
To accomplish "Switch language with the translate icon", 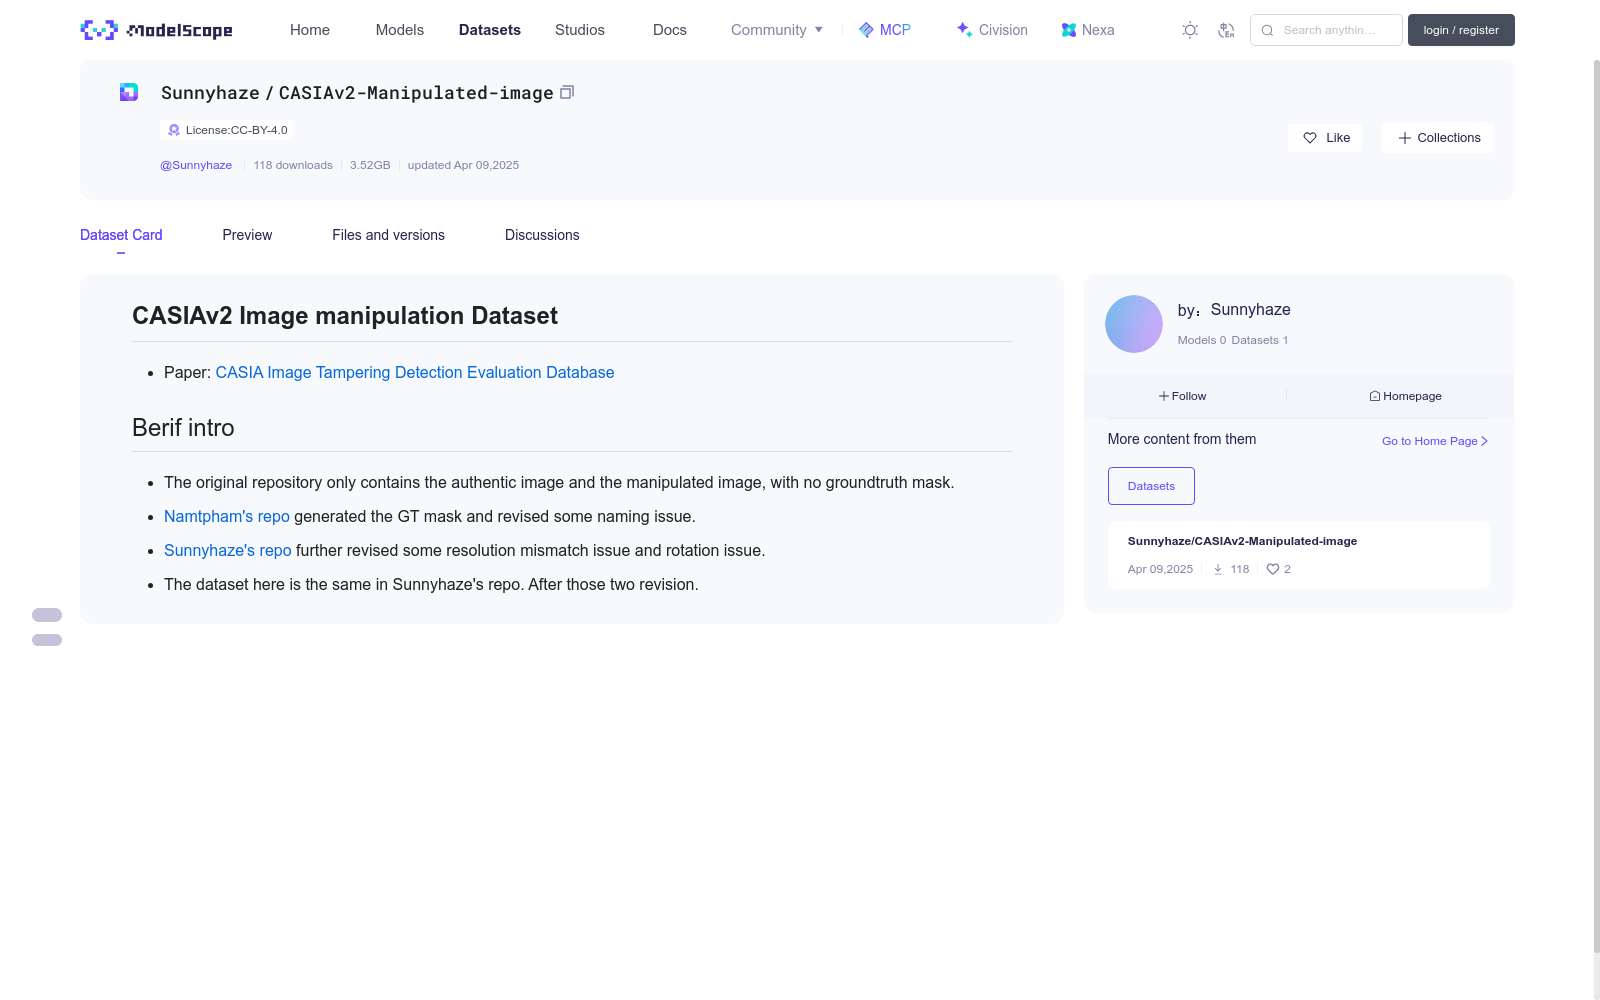I will tap(1226, 30).
